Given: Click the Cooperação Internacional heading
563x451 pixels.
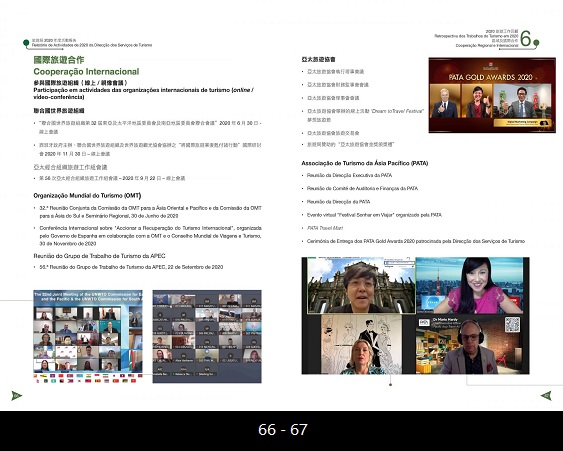Looking at the screenshot, I should click(86, 71).
